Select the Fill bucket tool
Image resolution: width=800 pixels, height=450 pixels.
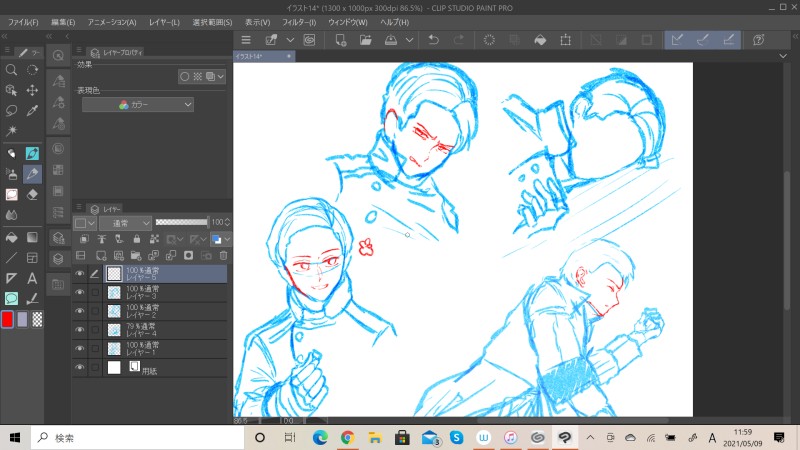(11, 237)
